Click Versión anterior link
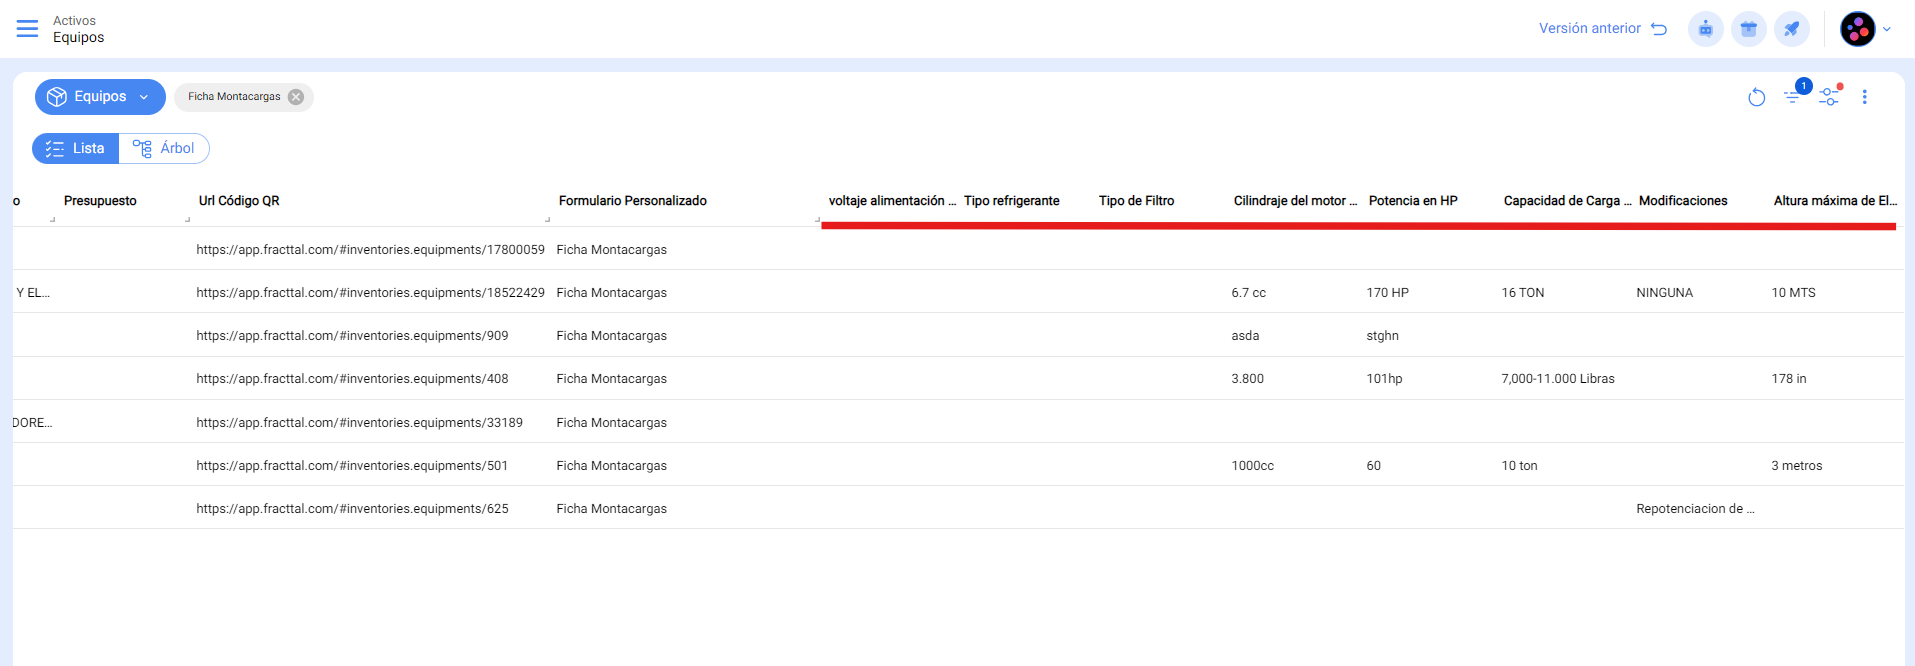Screen dimensions: 1915x666 click(1601, 29)
